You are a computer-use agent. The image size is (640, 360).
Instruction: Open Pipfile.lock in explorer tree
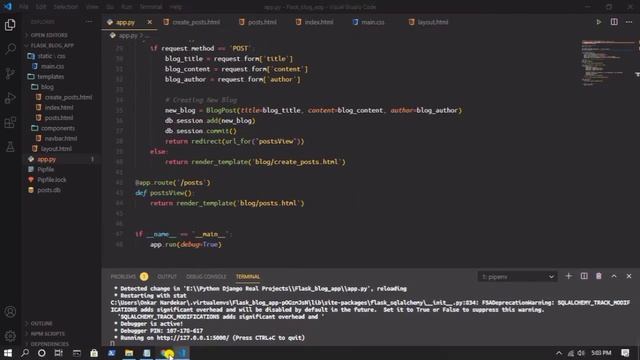51,180
